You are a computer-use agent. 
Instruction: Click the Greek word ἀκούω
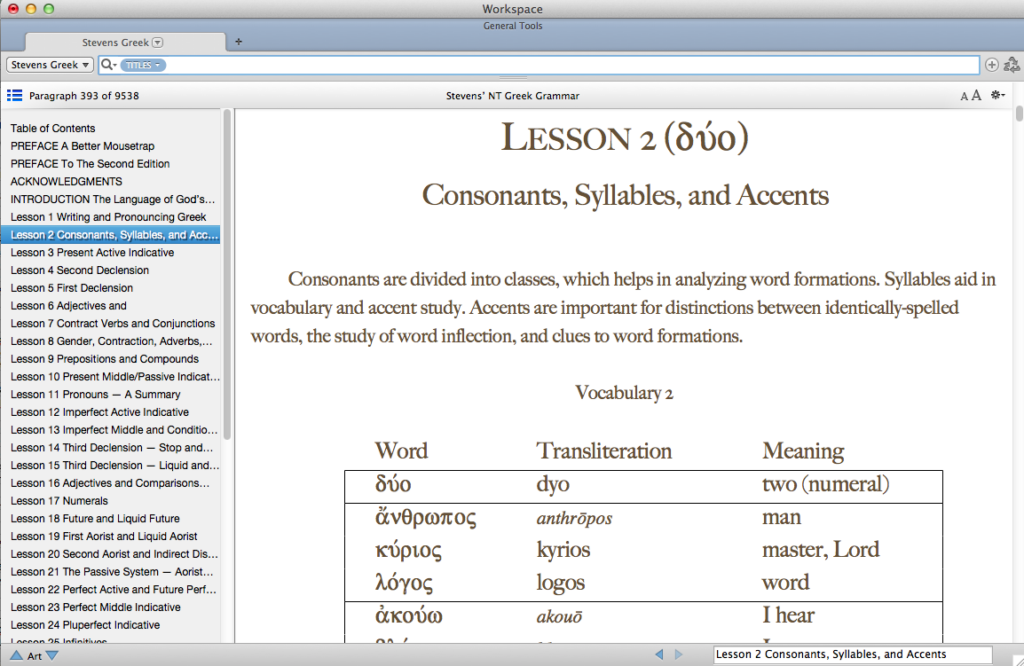[x=409, y=615]
